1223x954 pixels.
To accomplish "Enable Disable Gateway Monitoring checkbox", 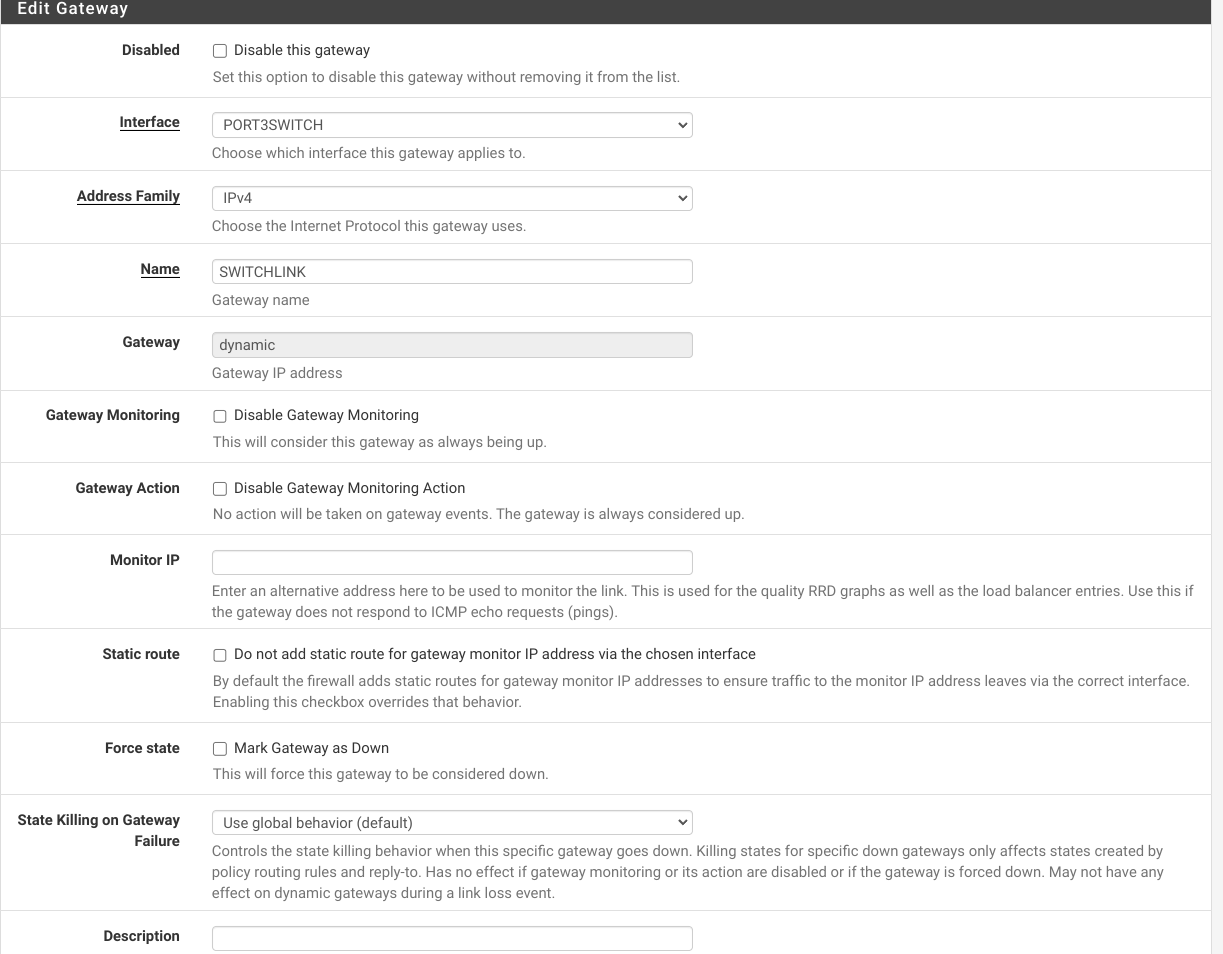I will click(220, 416).
